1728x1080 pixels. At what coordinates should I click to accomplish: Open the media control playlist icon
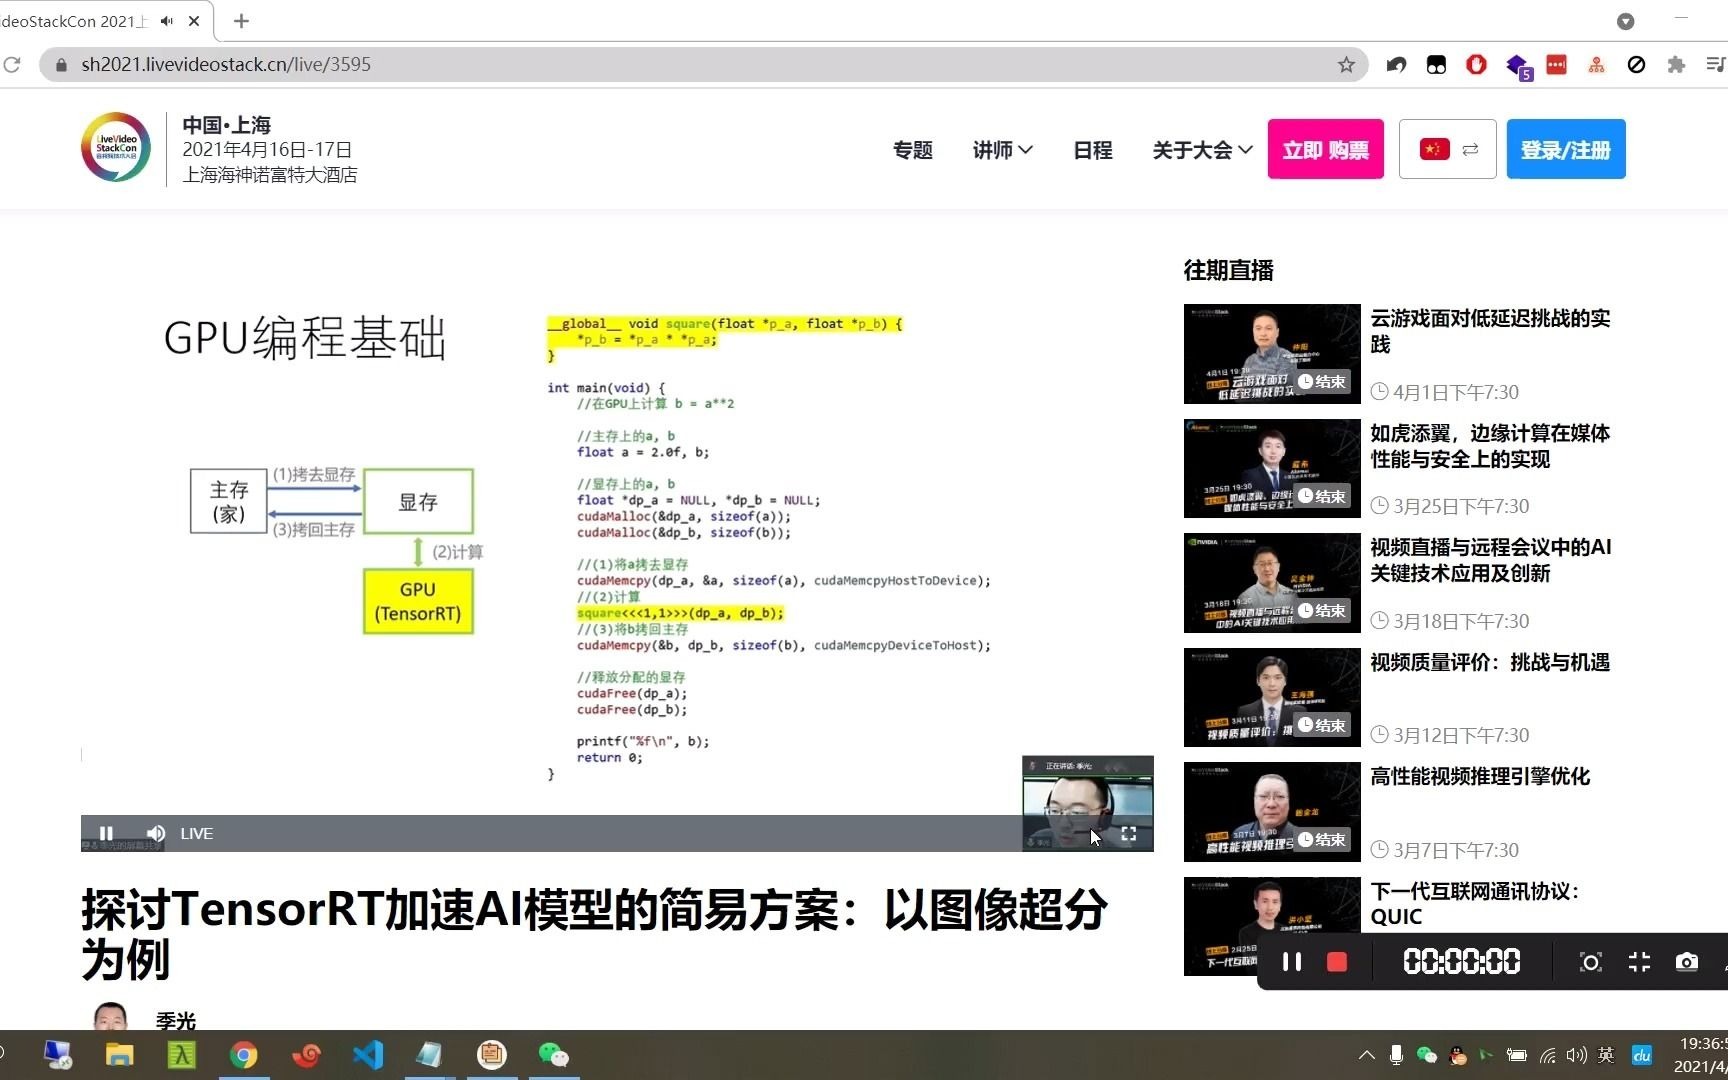[x=1715, y=65]
